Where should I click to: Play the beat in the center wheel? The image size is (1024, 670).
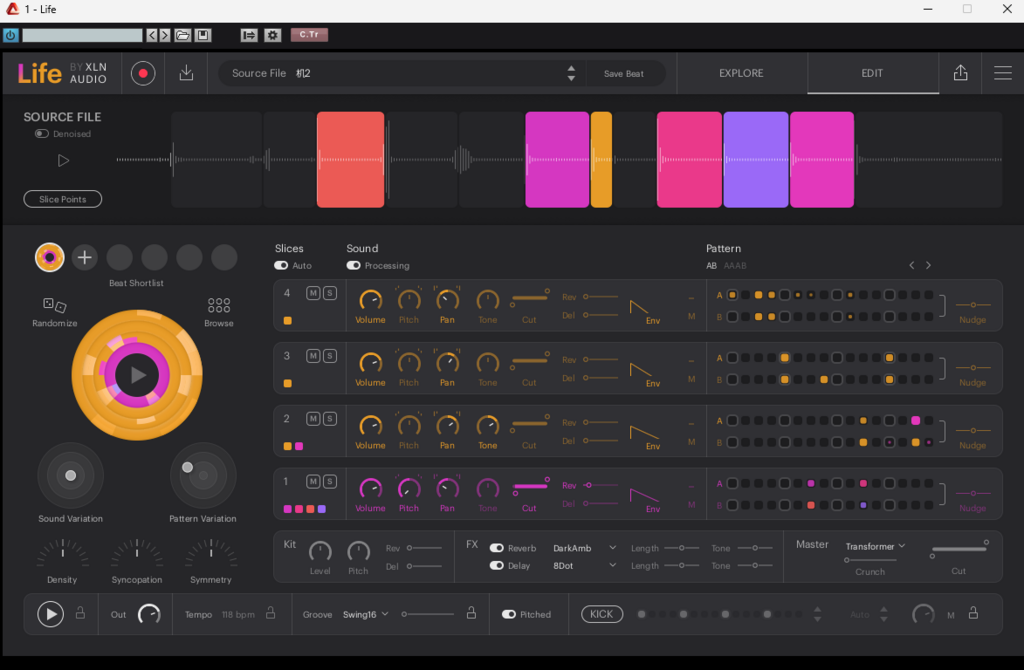(x=137, y=375)
